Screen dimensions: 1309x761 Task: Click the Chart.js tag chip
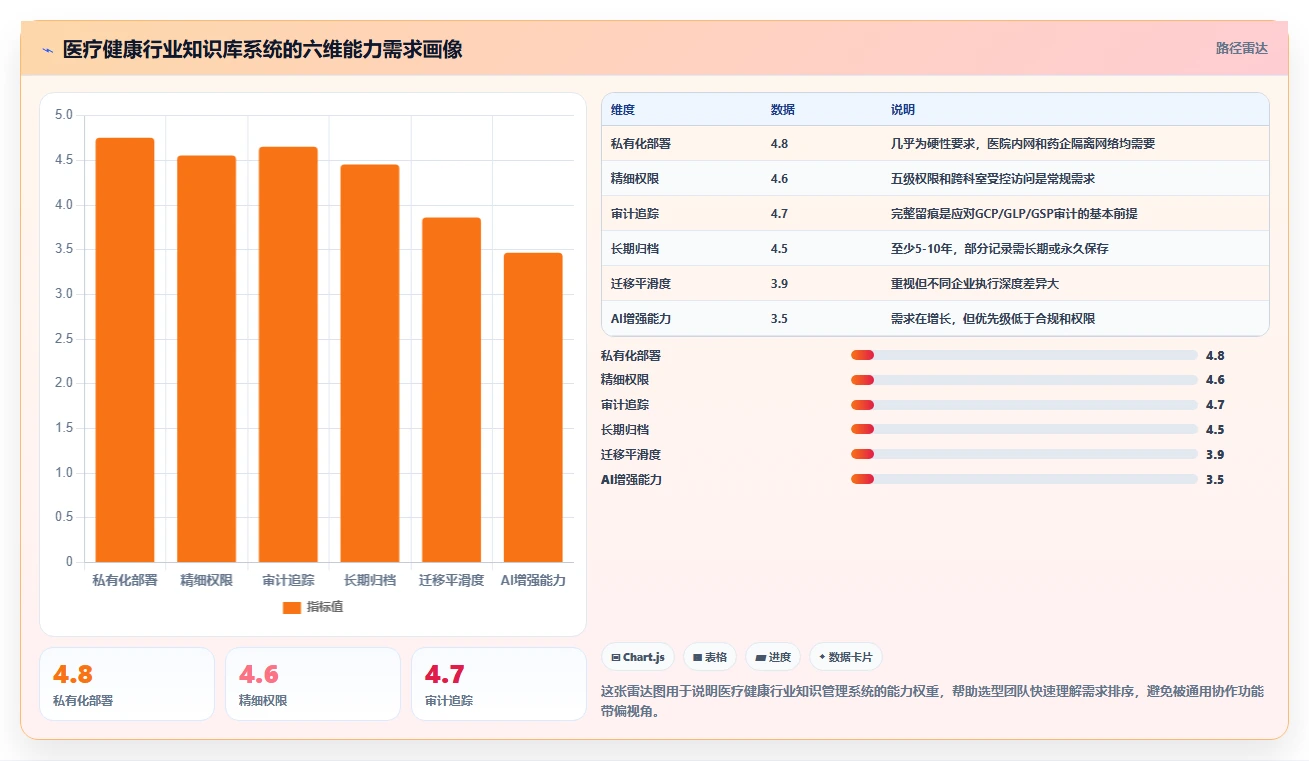tap(638, 657)
